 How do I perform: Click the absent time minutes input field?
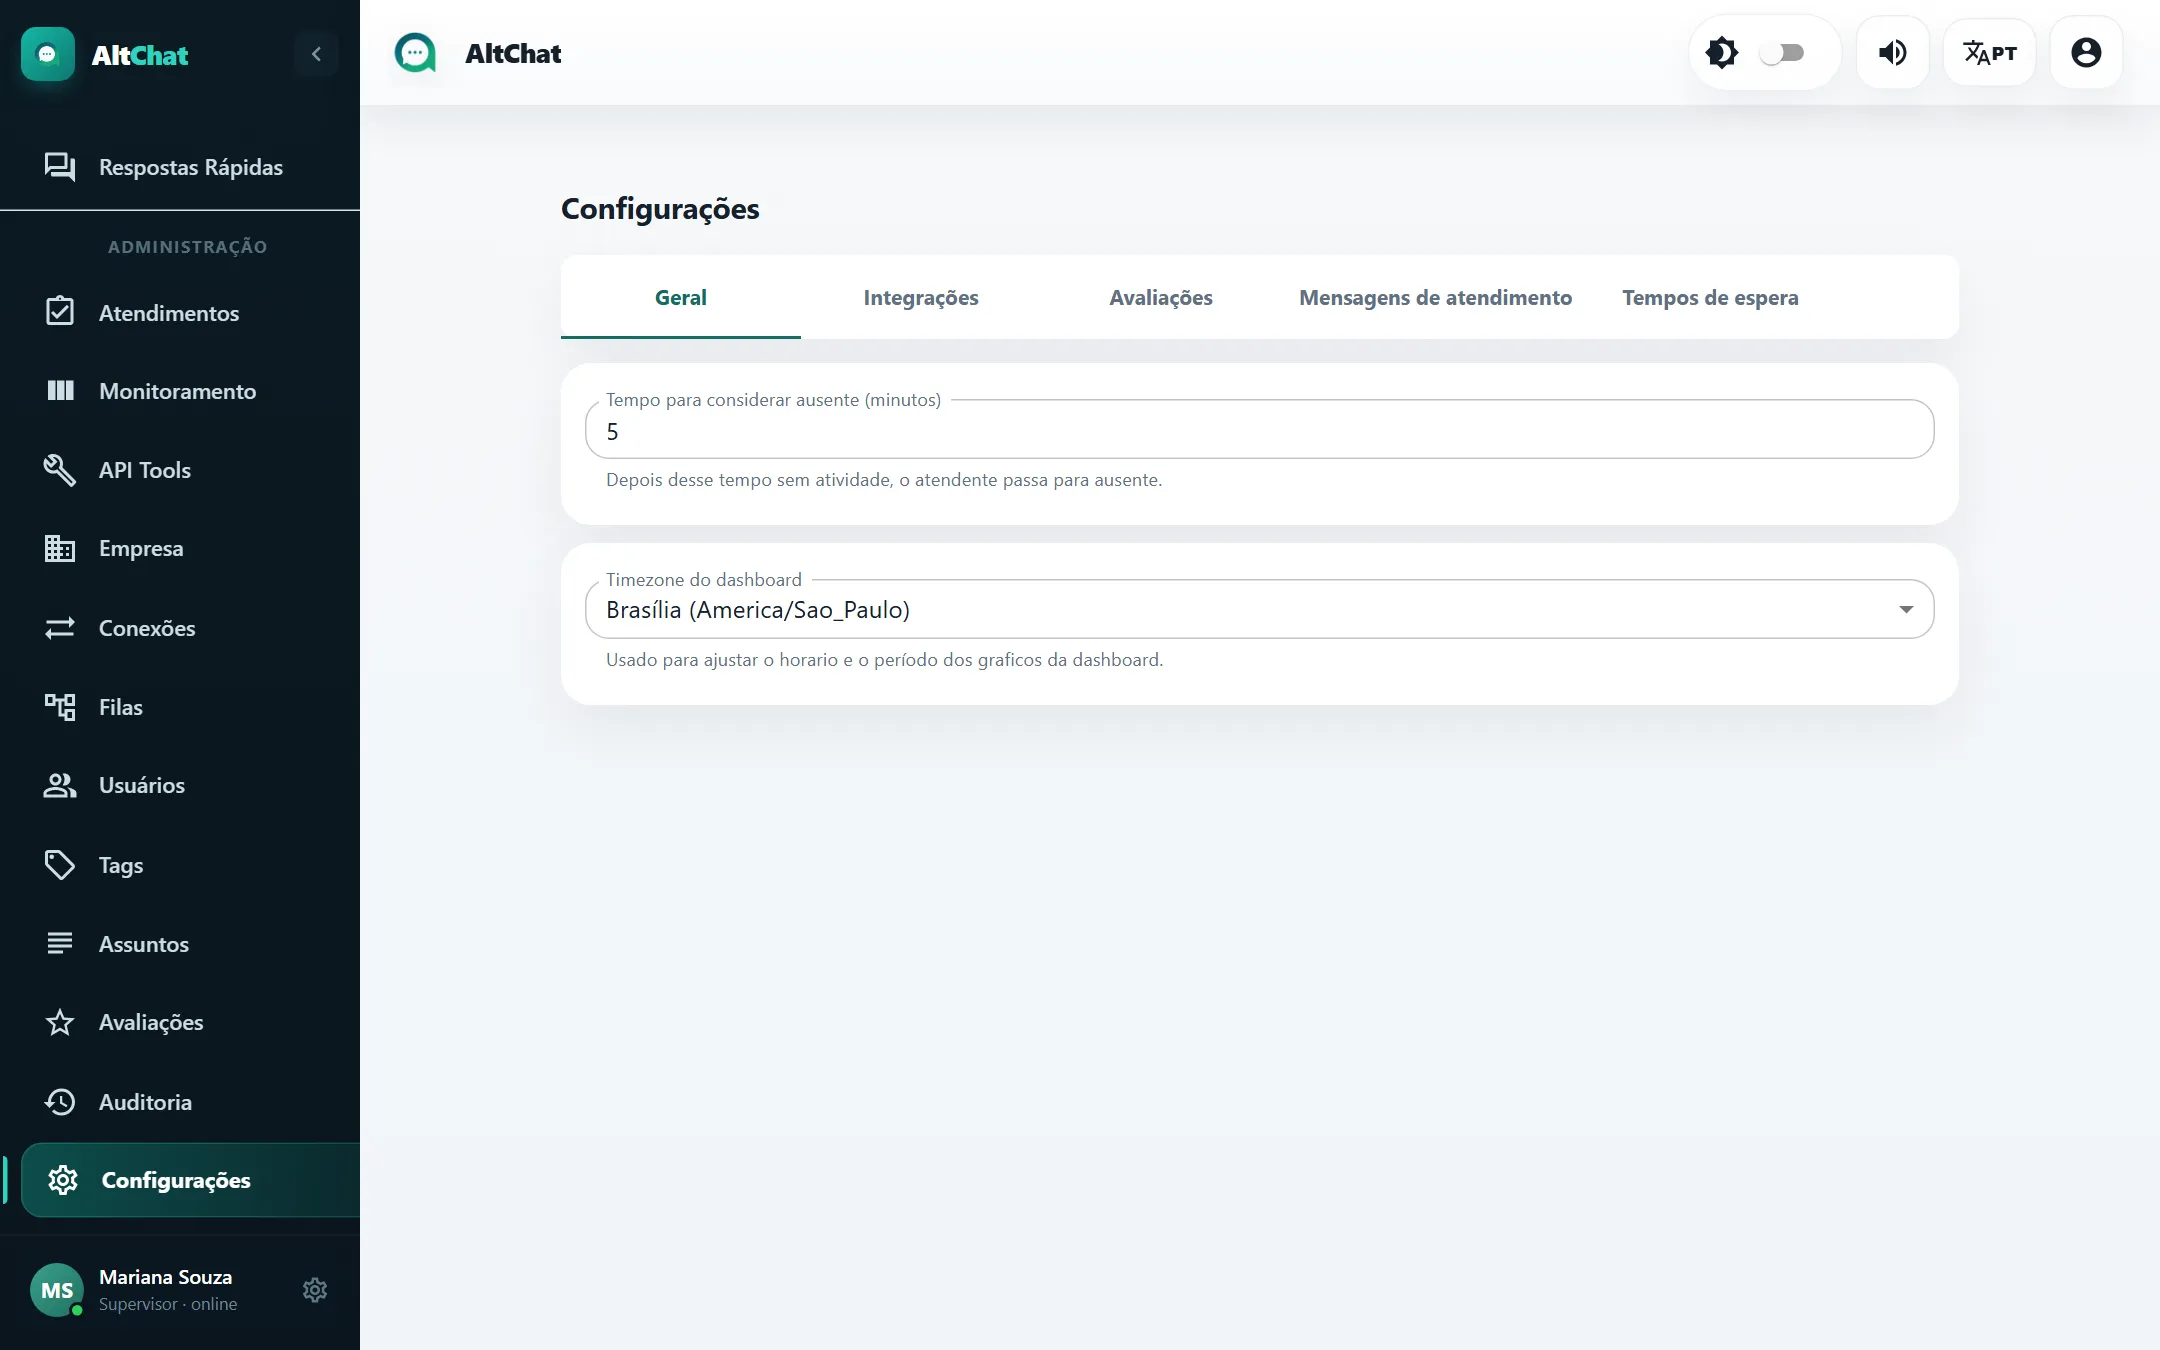[x=1260, y=431]
